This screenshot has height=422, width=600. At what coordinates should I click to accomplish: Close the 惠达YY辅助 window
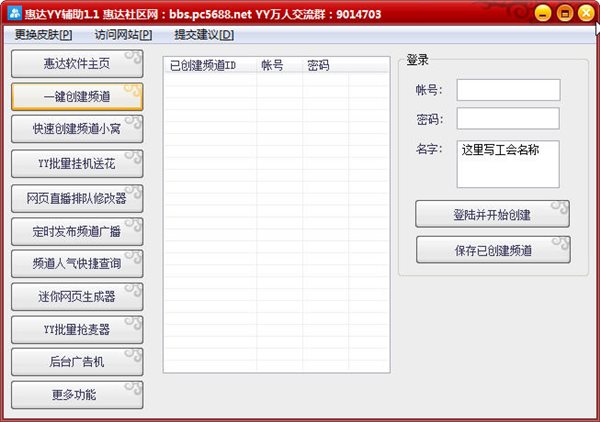(x=586, y=13)
